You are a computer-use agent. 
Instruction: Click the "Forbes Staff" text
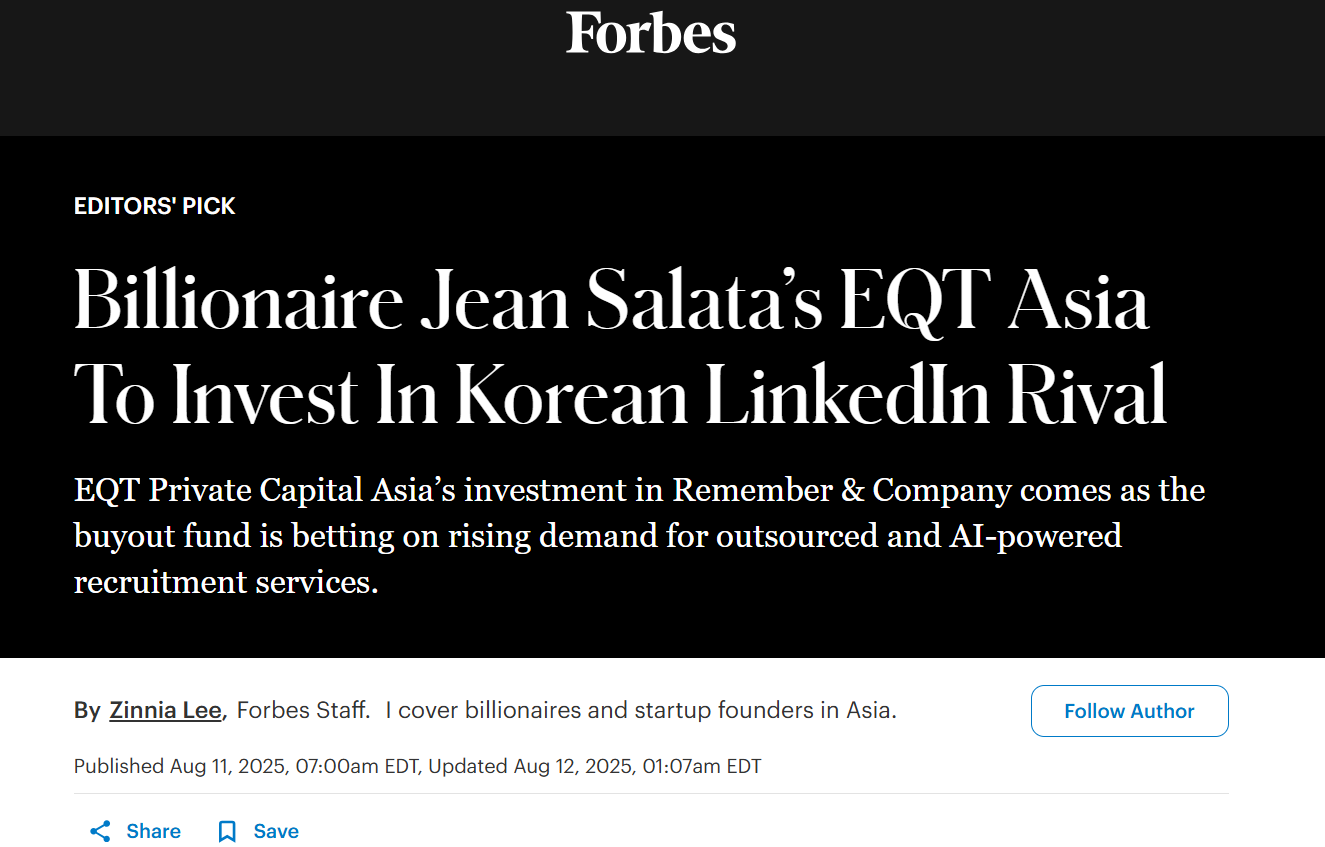pyautogui.click(x=302, y=711)
